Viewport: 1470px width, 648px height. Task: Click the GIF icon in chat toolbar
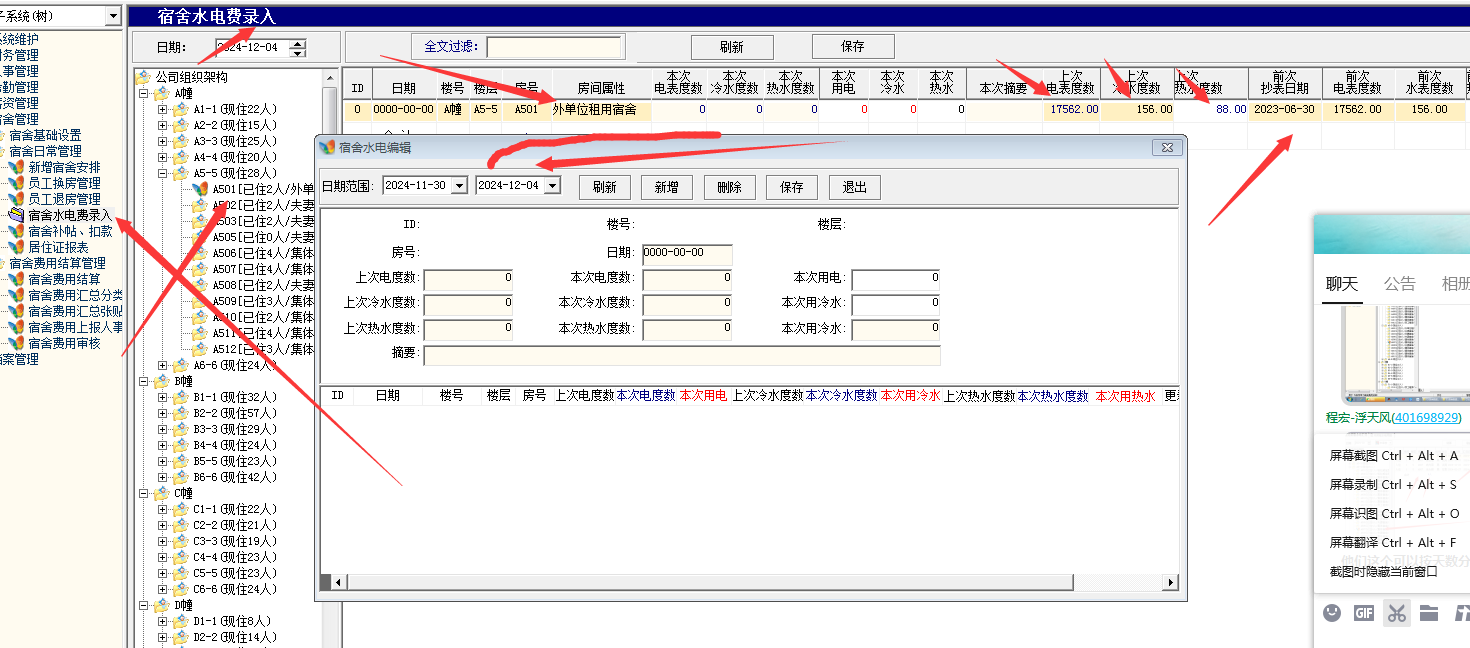point(1364,613)
